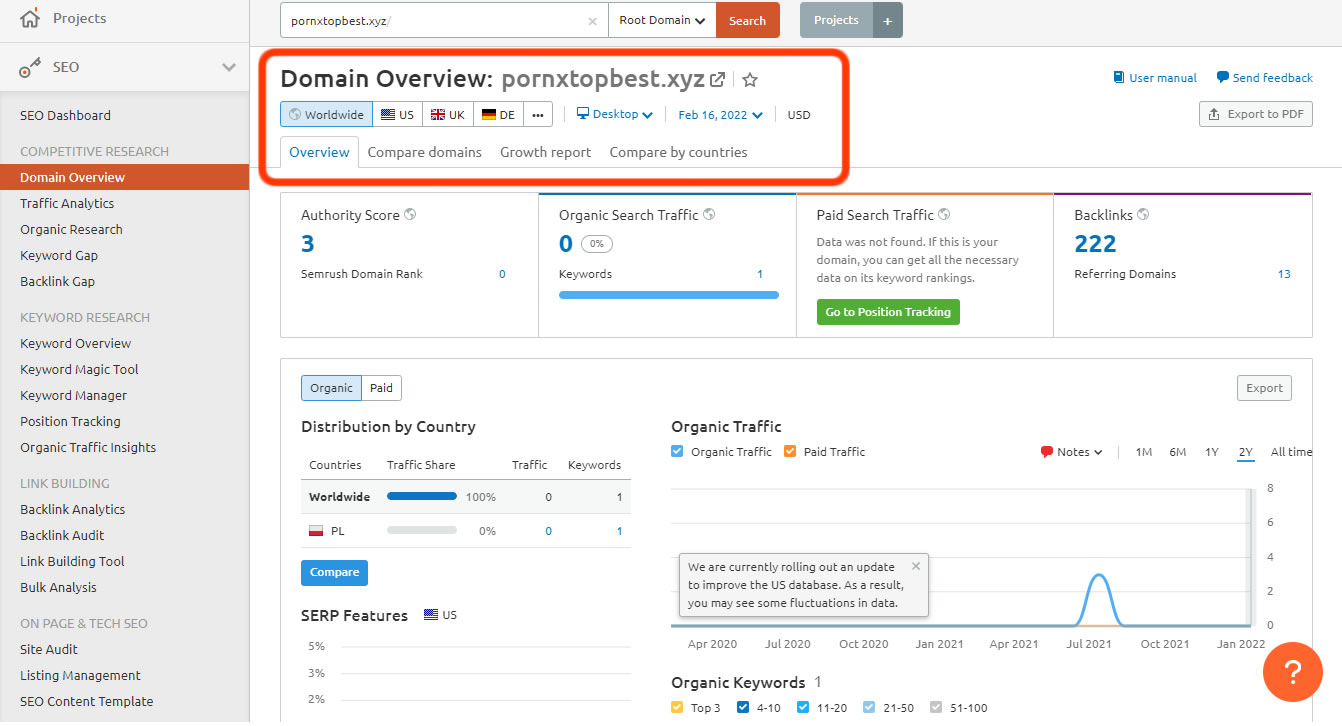Select 1M chart time range
Image resolution: width=1342 pixels, height=726 pixels.
(x=1144, y=452)
